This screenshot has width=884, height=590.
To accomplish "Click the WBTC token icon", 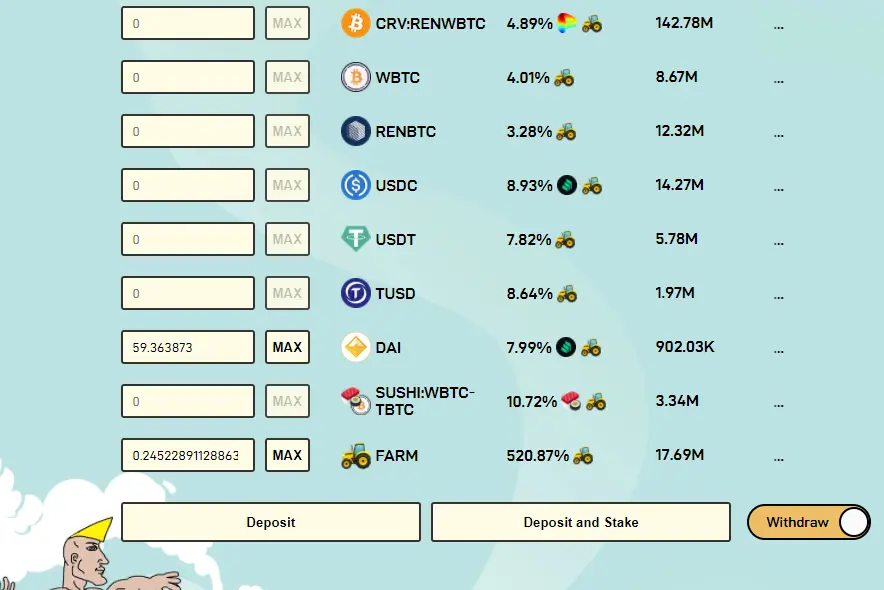I will pos(355,77).
